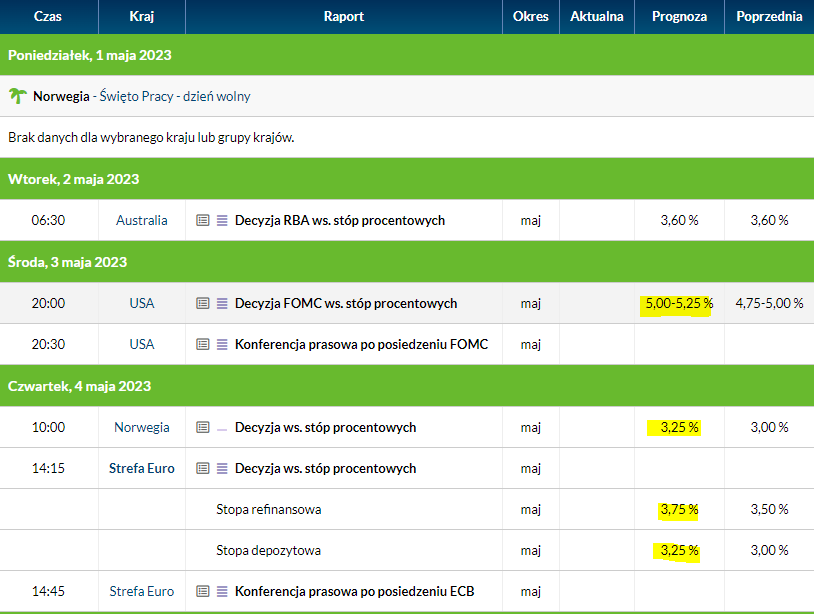The image size is (814, 614).
Task: Open Norwegia Decyzja ws. stóp procentowych report
Action: pos(325,427)
